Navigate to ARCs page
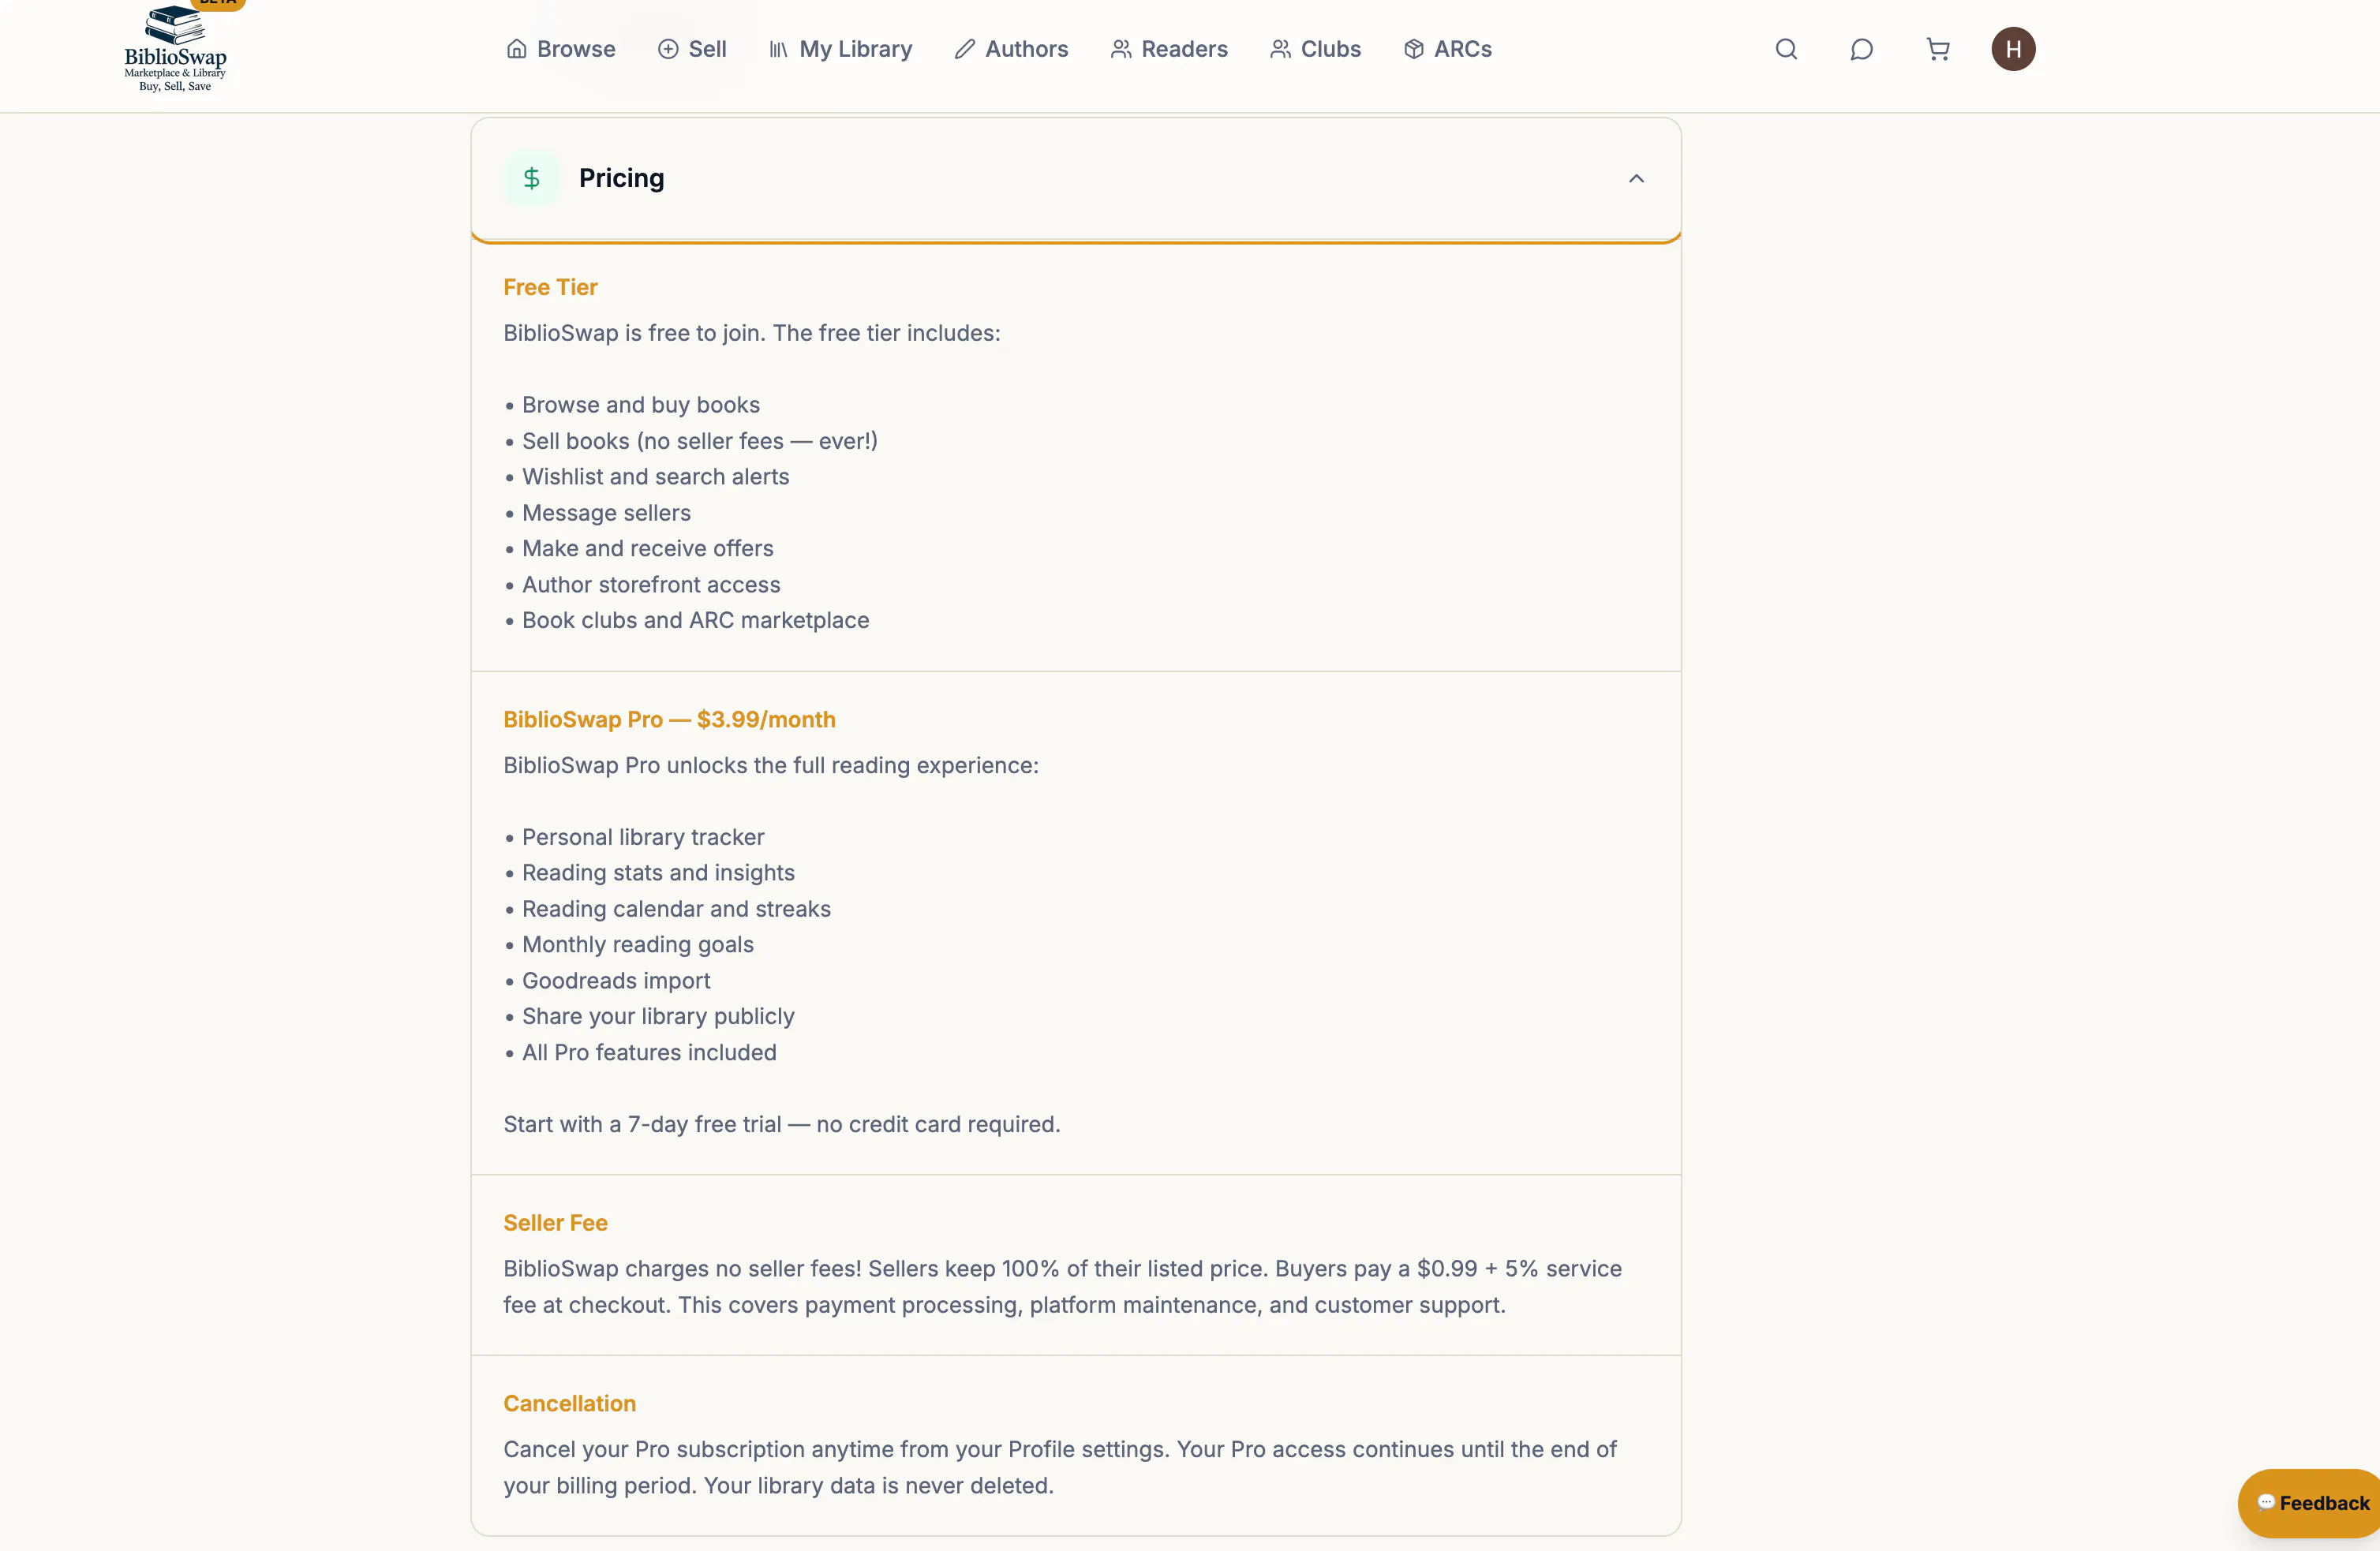 tap(1447, 49)
